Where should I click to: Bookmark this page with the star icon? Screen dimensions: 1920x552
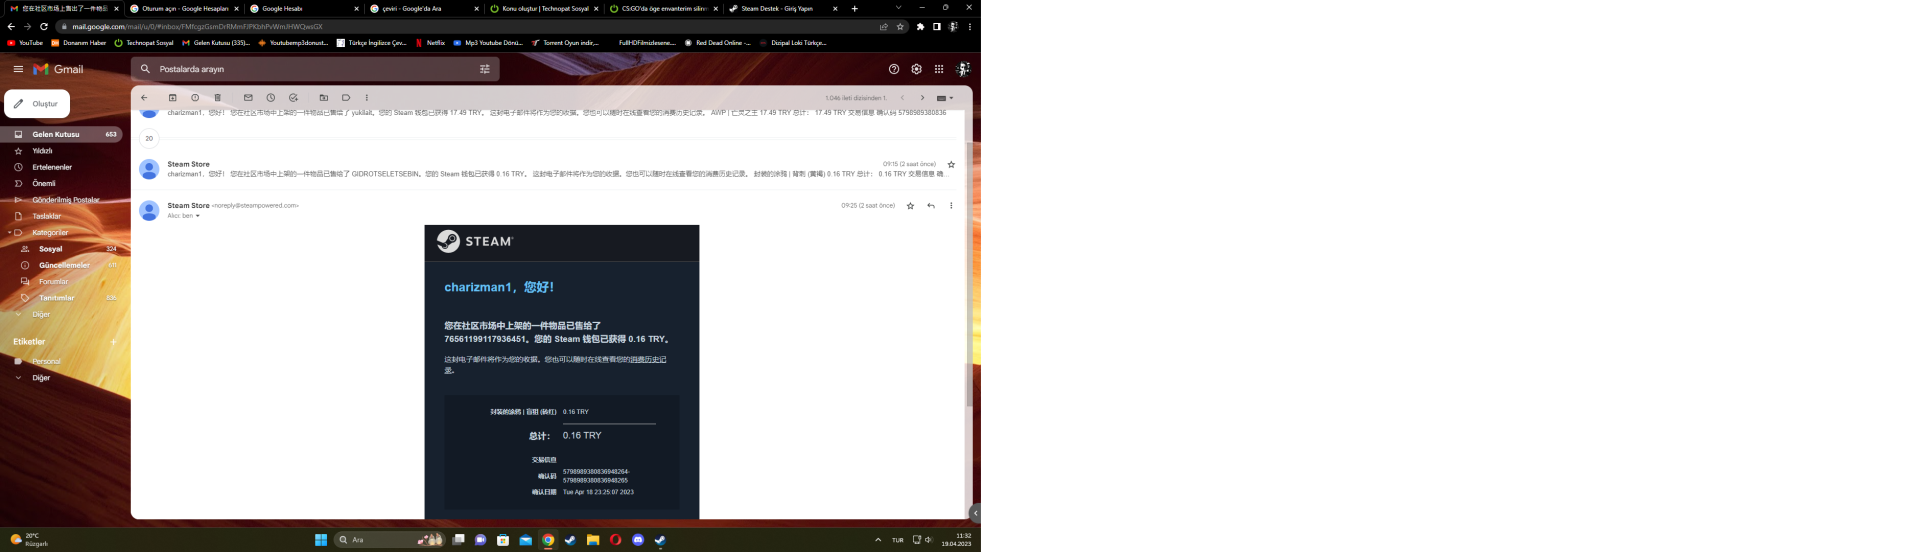900,27
